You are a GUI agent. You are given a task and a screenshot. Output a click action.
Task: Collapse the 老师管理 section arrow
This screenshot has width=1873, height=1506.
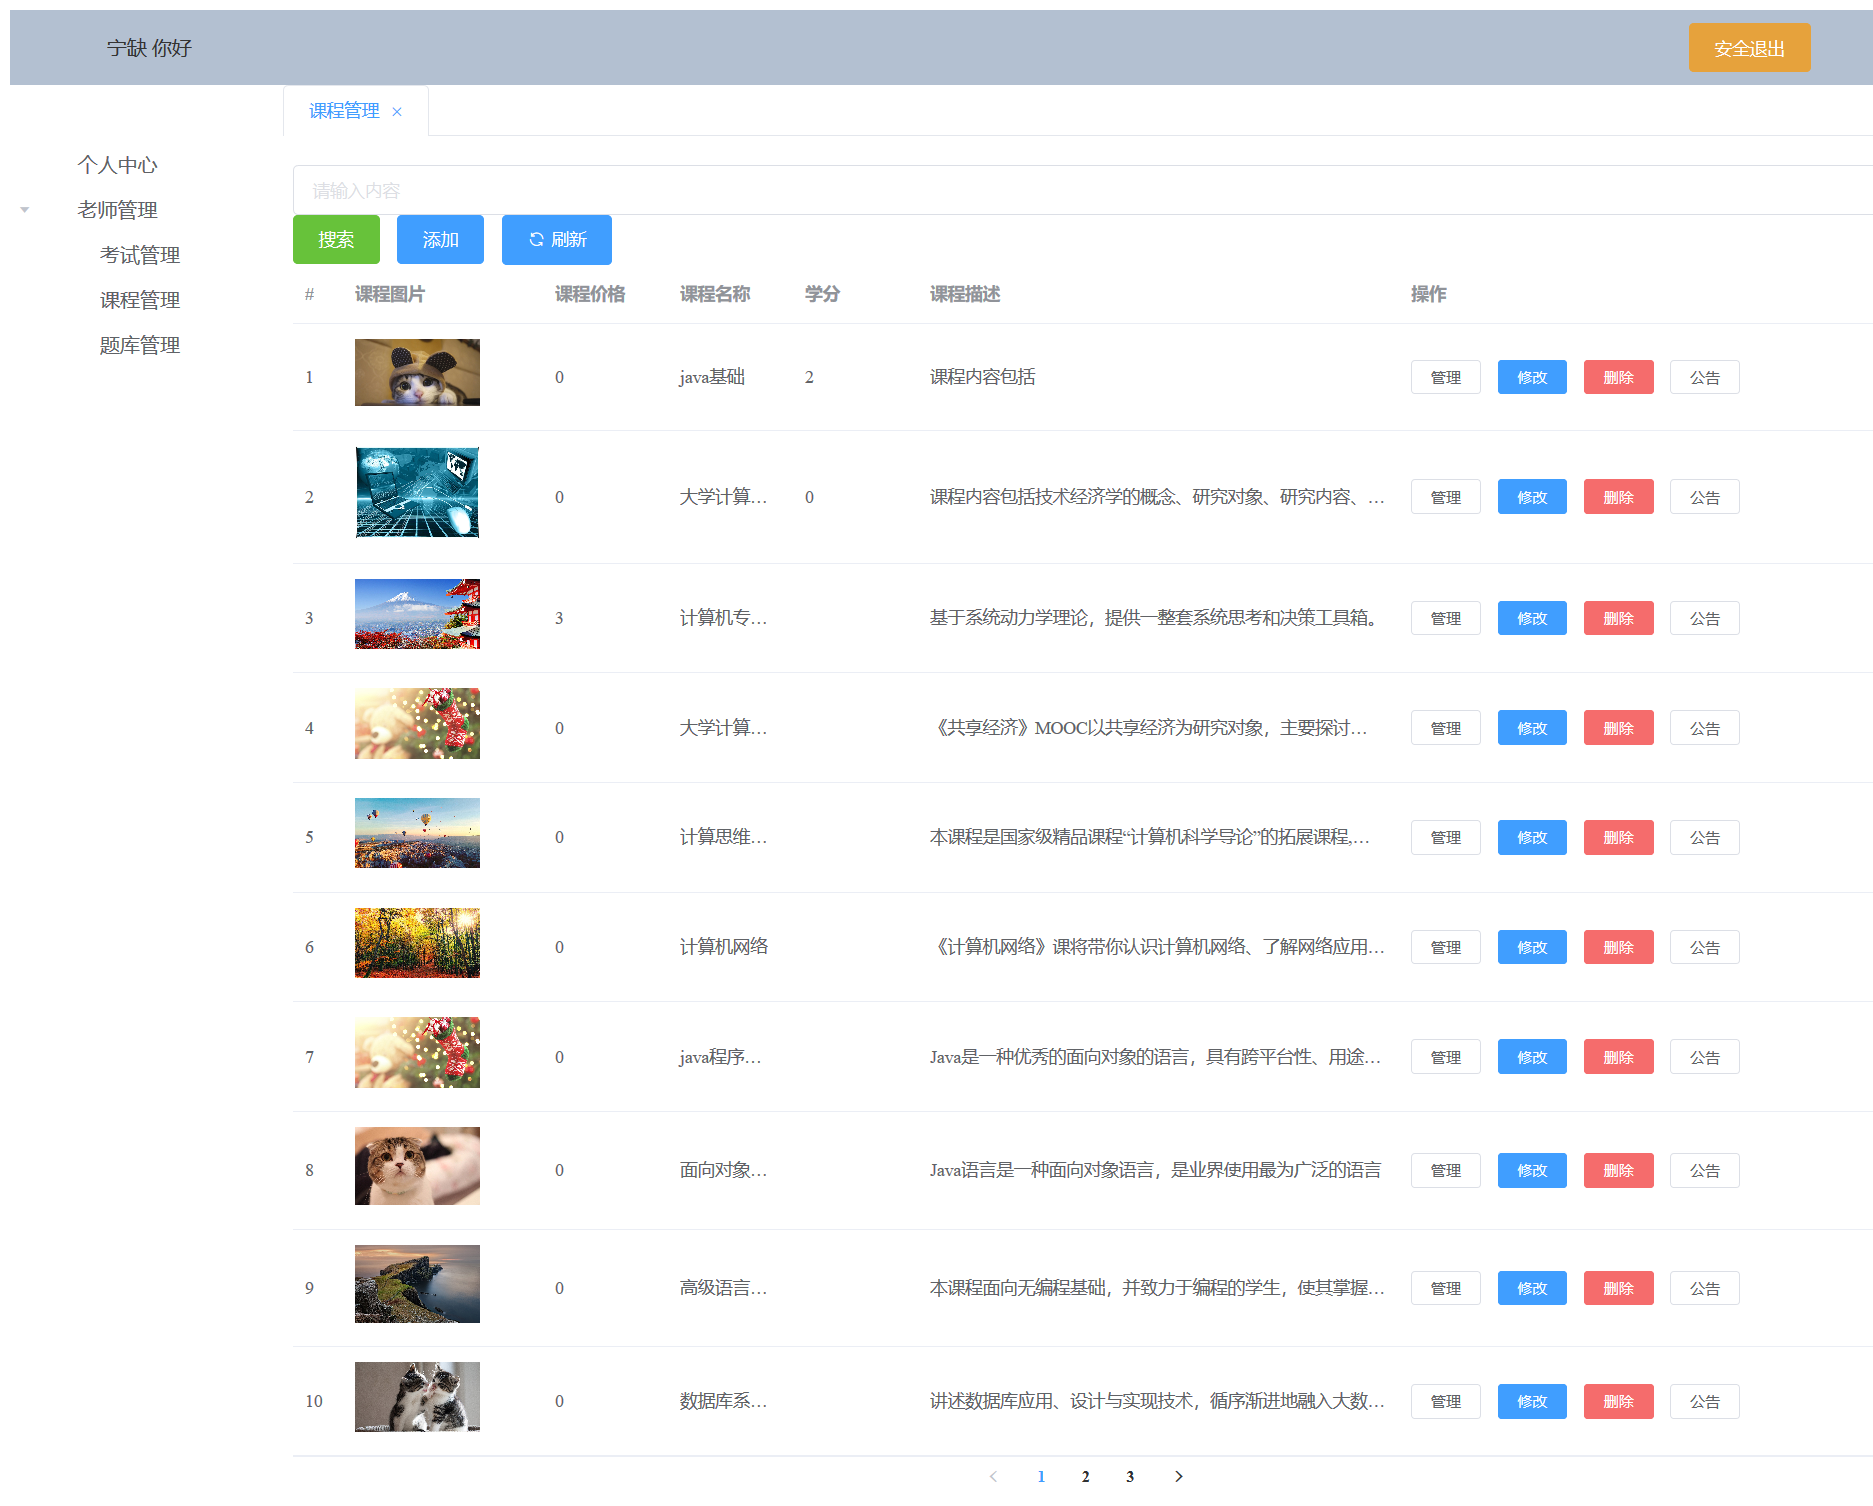23,209
